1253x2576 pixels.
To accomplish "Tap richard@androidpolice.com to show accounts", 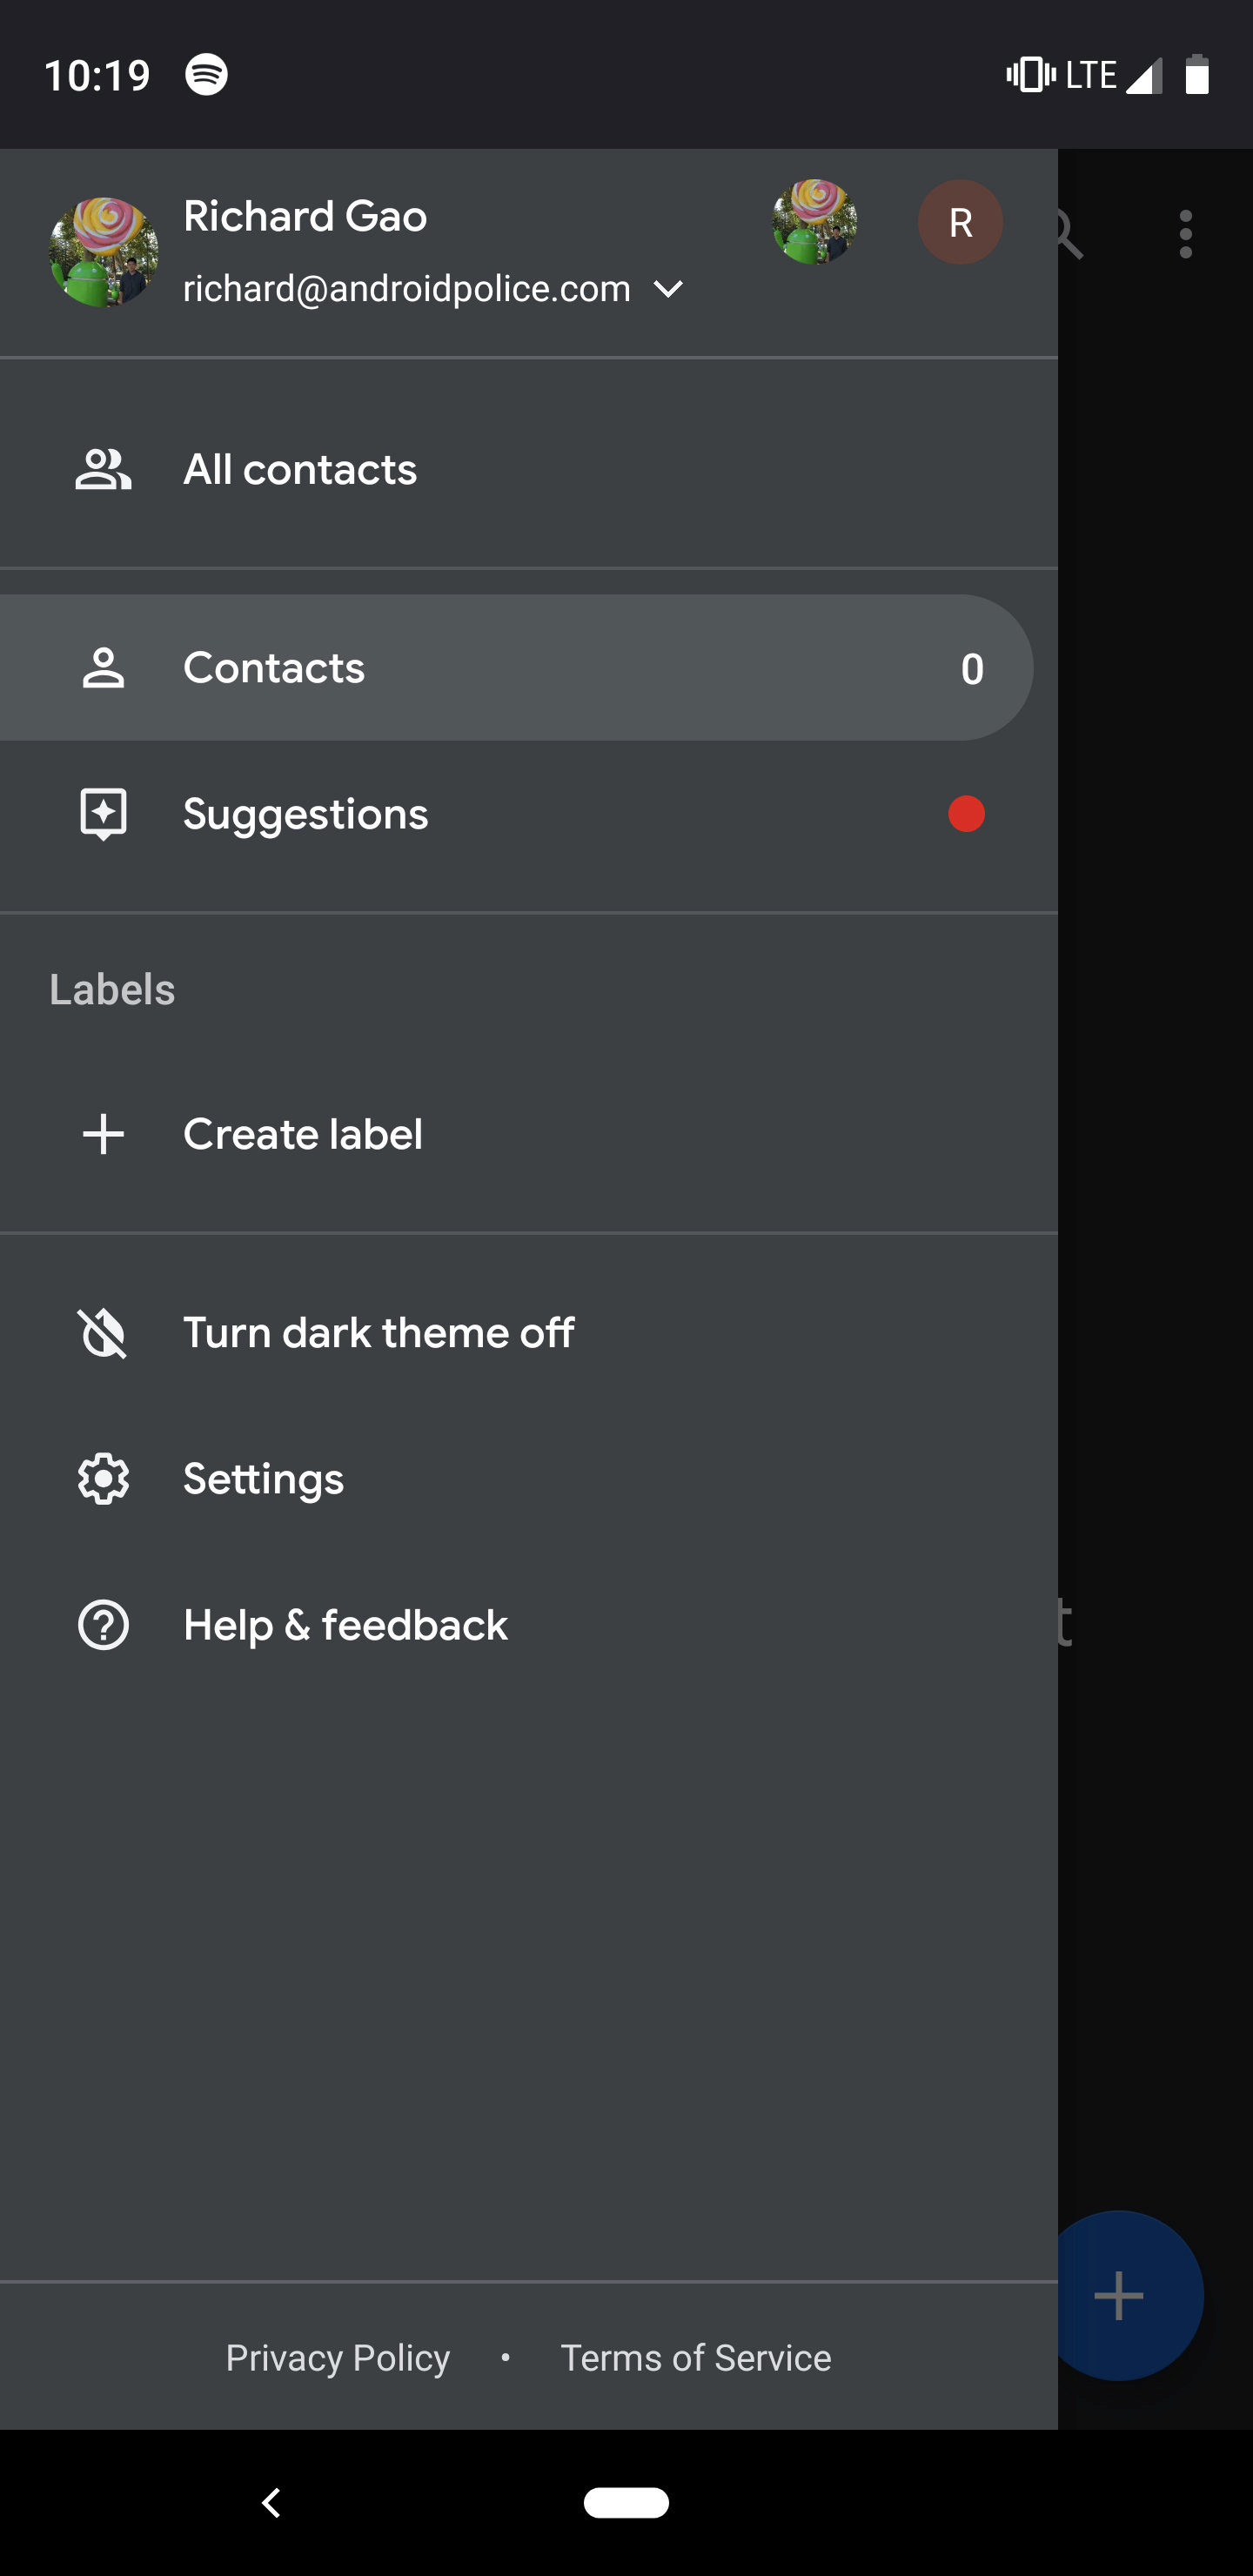I will click(406, 289).
